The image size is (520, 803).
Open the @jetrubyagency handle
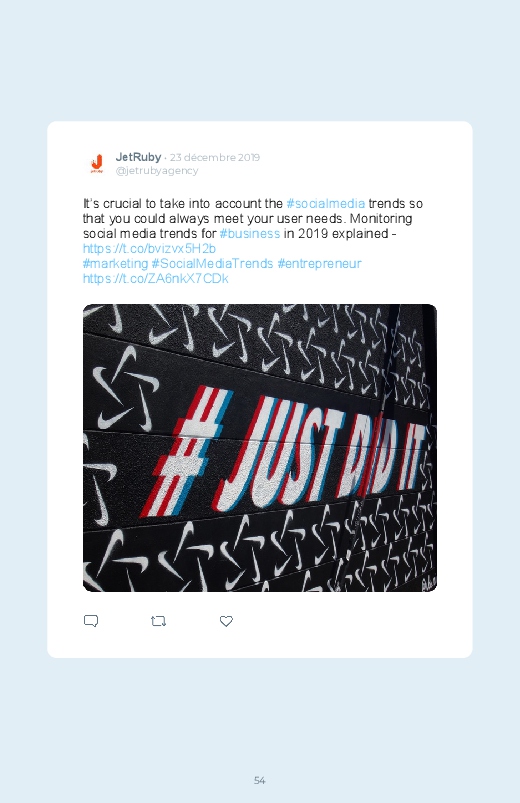[x=157, y=171]
